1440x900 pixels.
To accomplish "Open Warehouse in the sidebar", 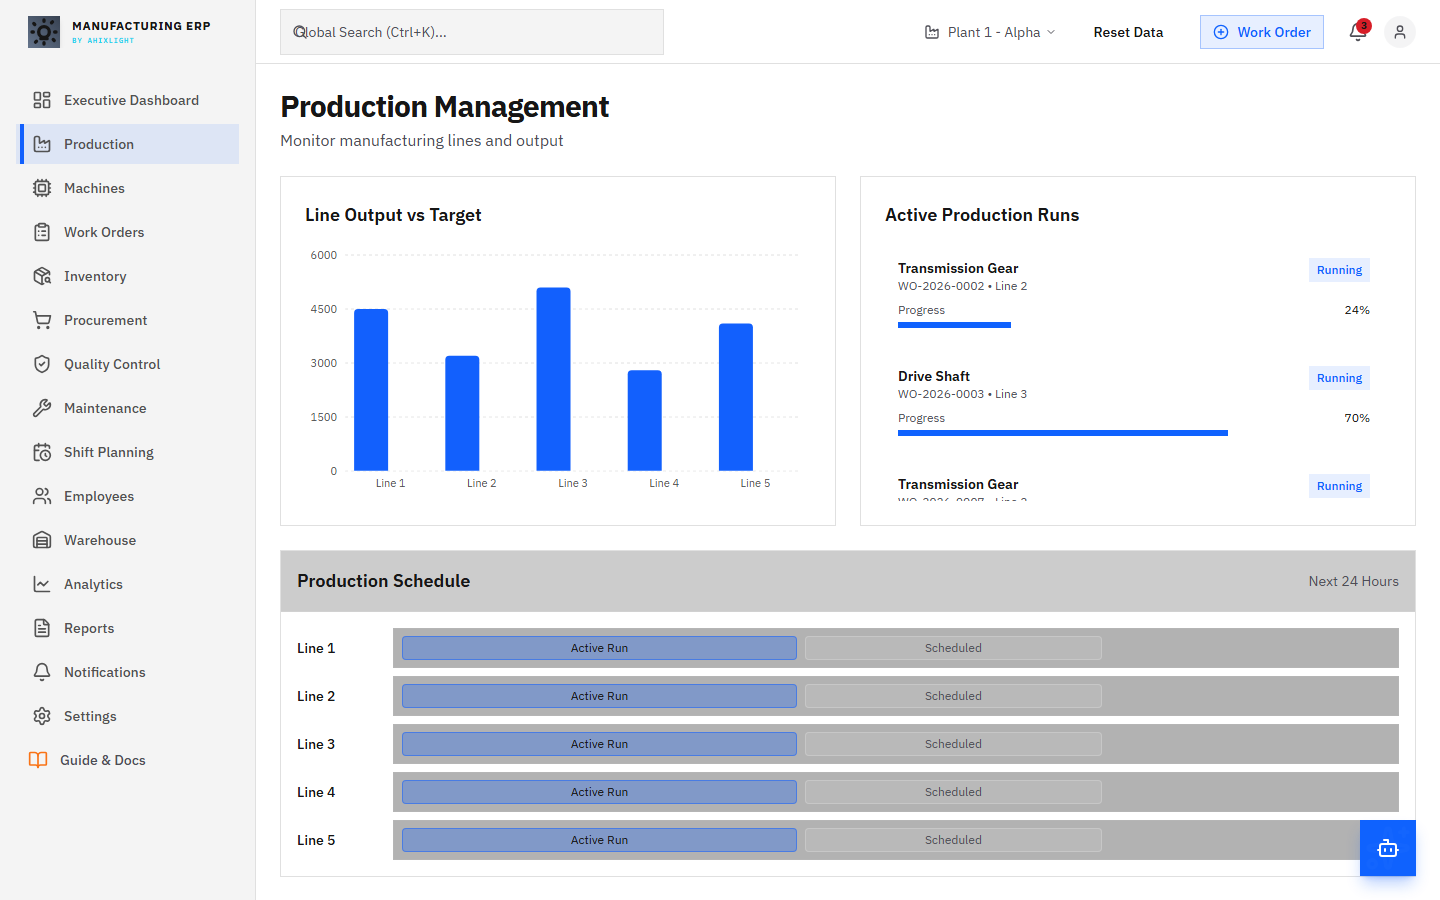I will (x=130, y=540).
